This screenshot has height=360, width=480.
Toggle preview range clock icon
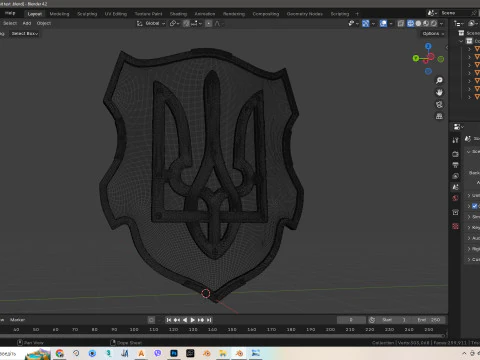[372, 320]
